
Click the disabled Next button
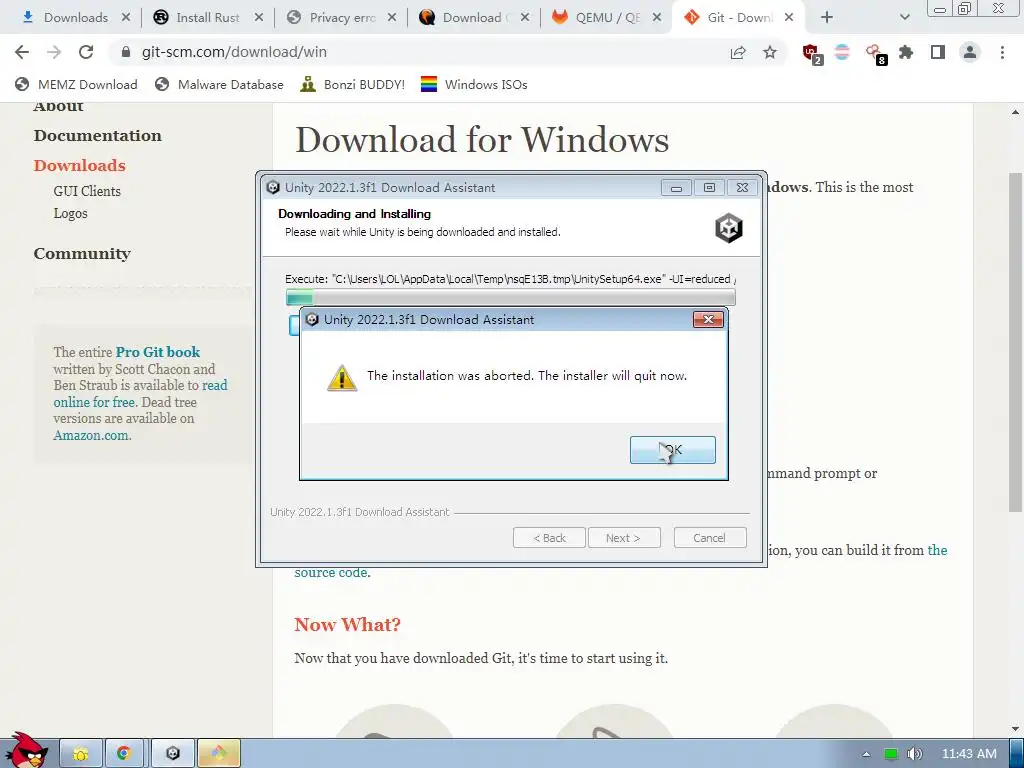point(624,537)
